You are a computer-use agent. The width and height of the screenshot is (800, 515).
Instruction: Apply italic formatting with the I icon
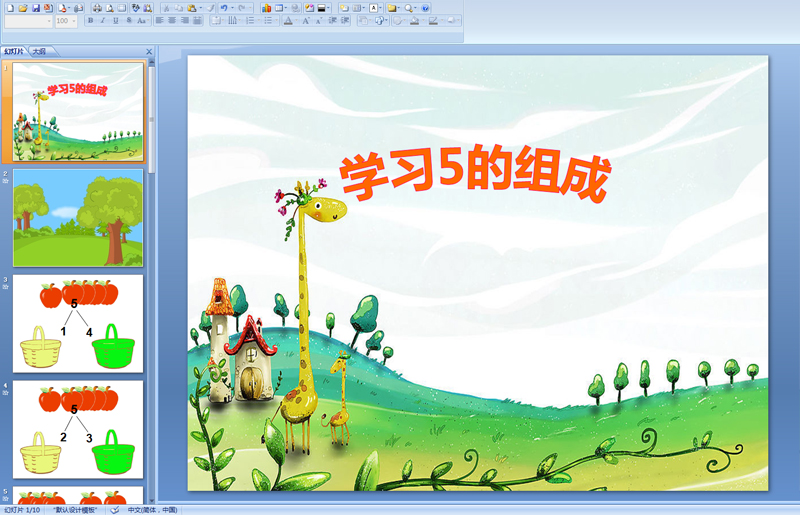click(x=103, y=20)
